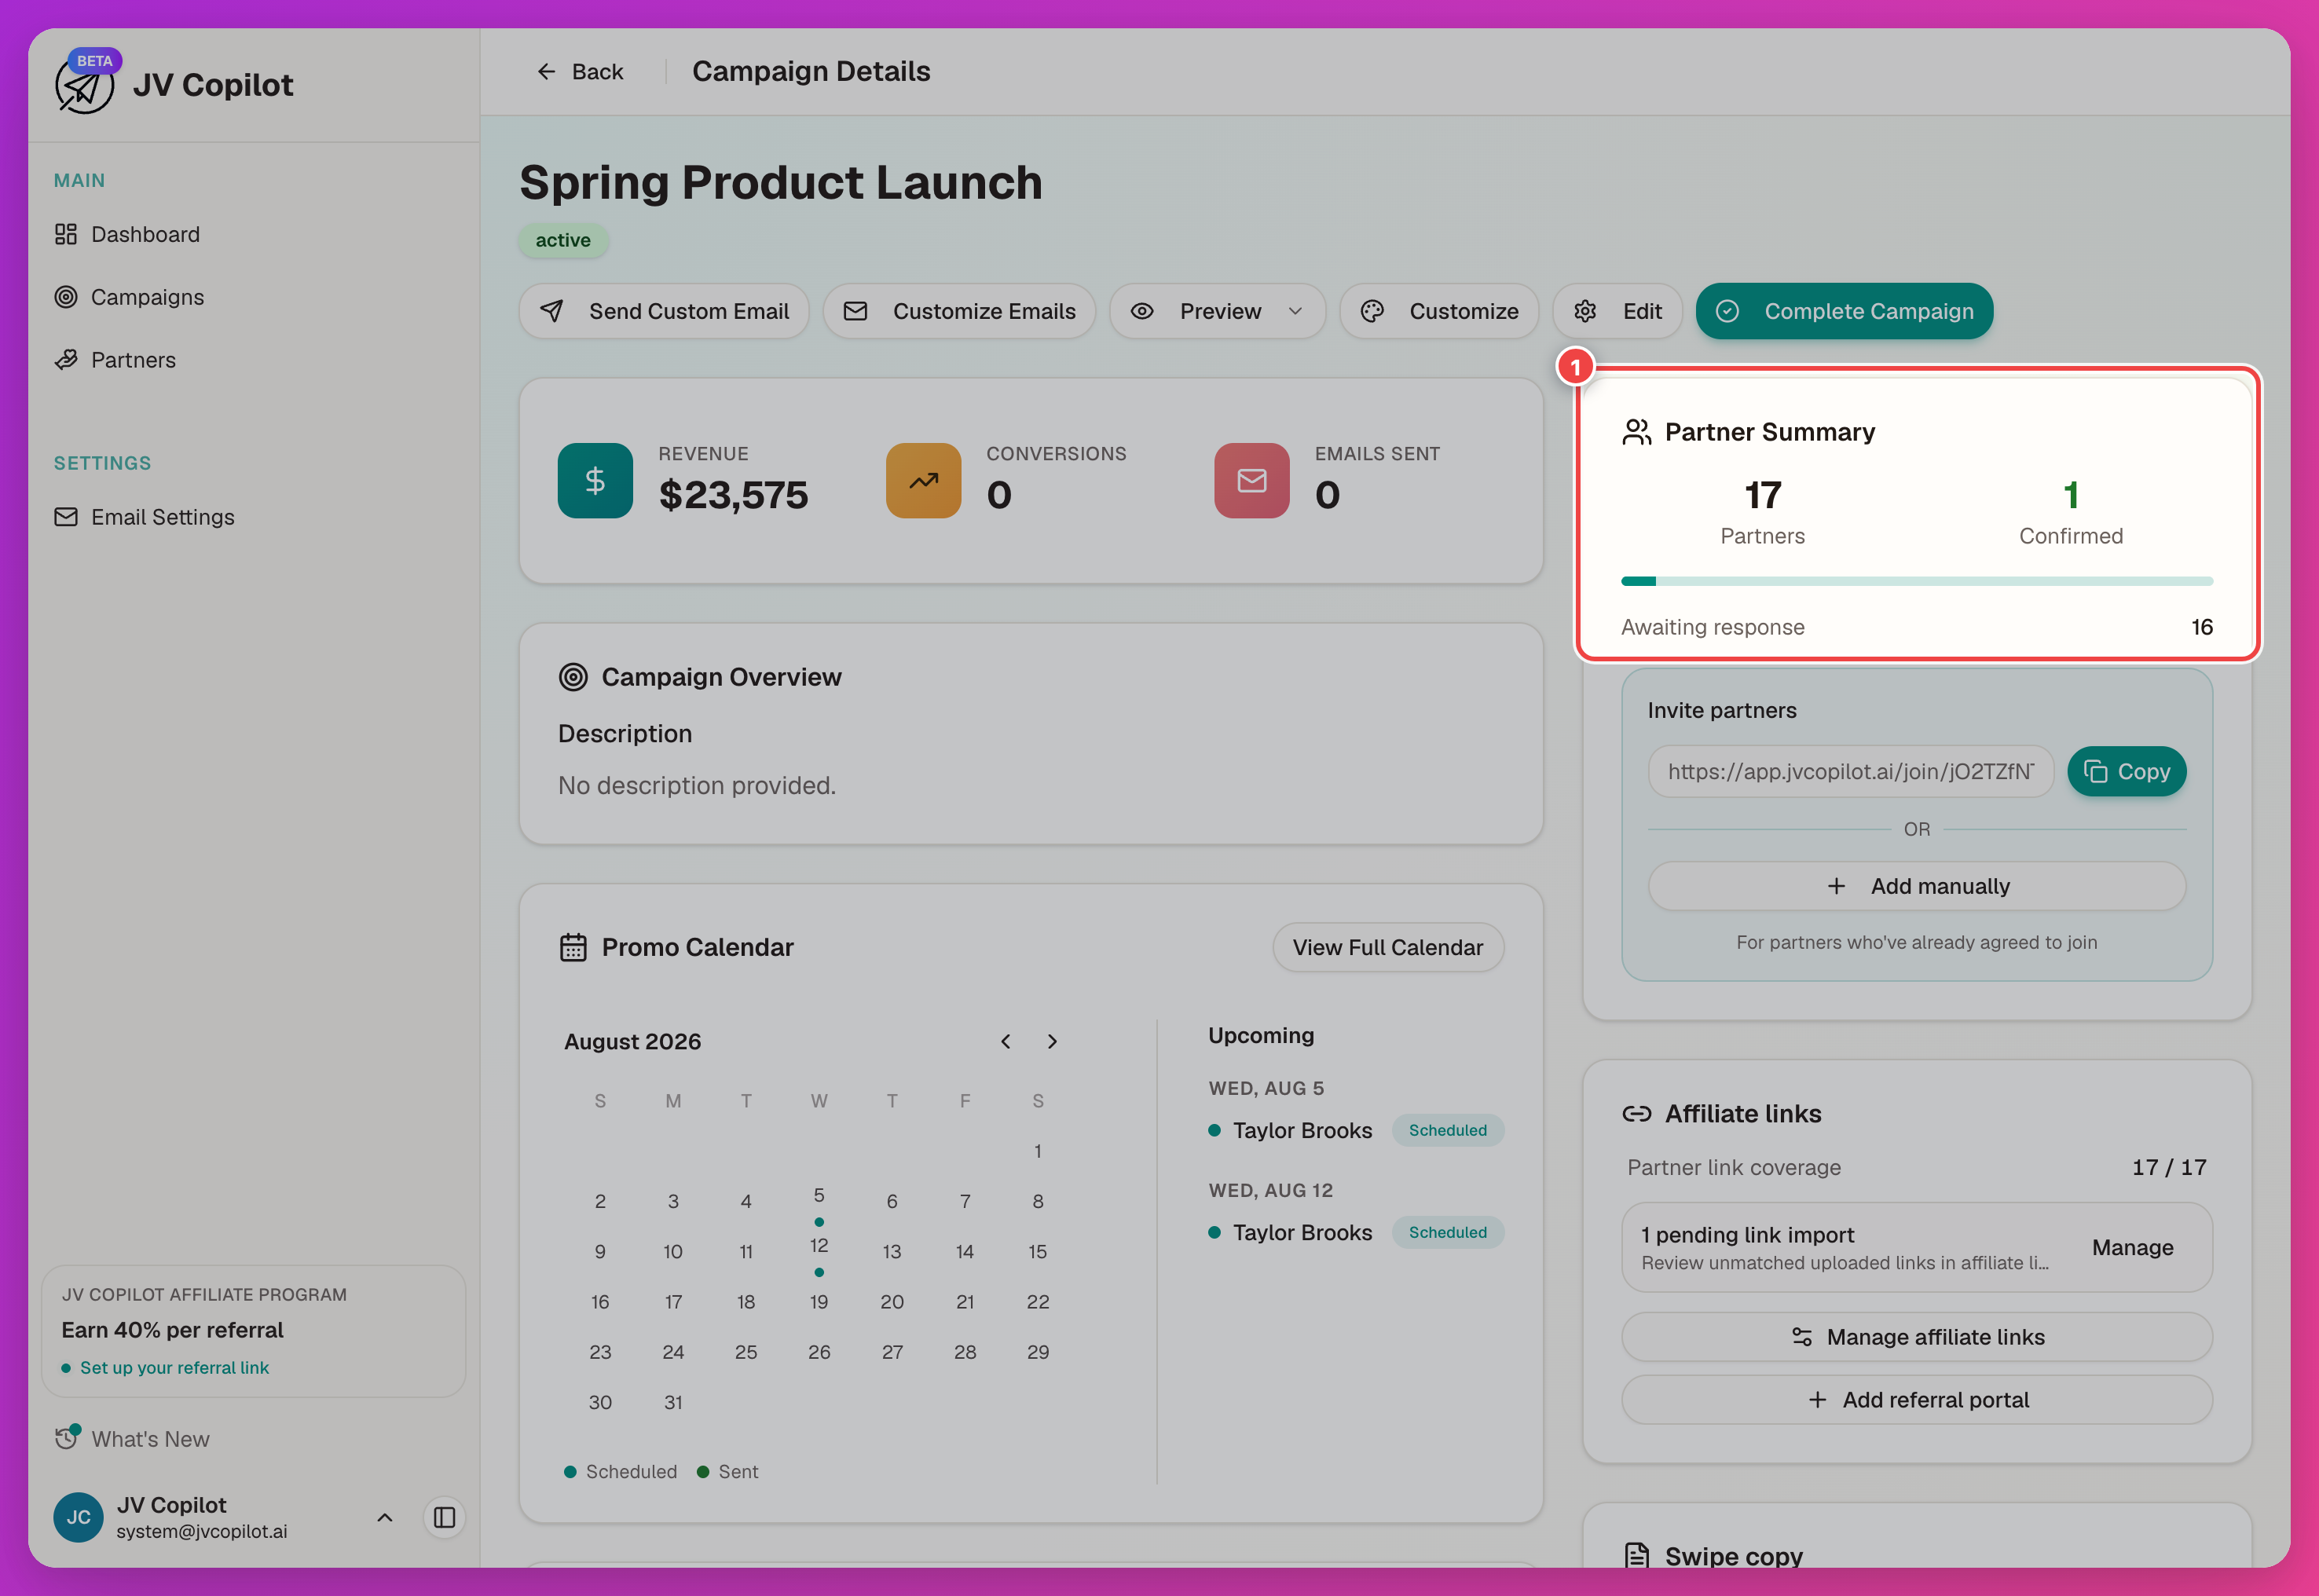
Task: Click Taylor Brooks under Wed, Aug 12
Action: pos(1302,1232)
